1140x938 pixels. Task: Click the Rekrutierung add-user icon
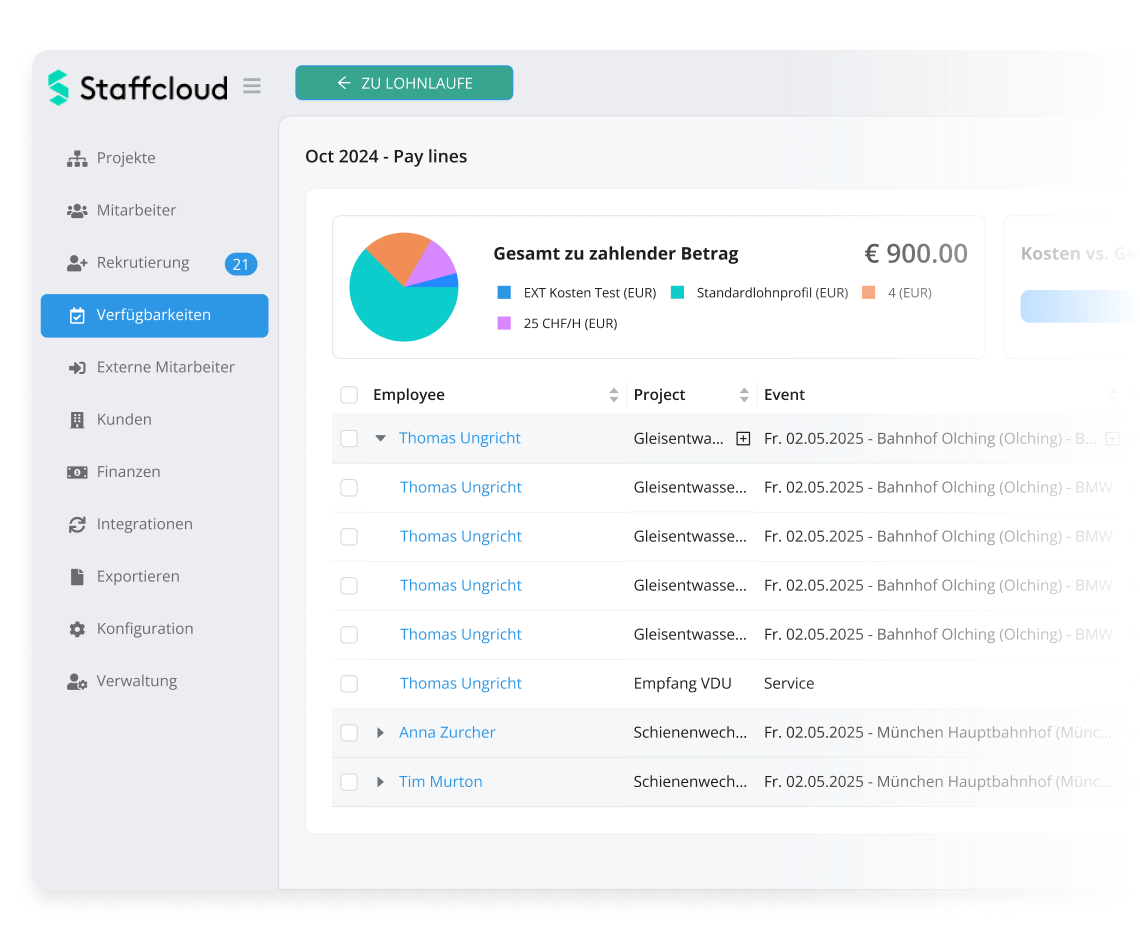click(77, 263)
